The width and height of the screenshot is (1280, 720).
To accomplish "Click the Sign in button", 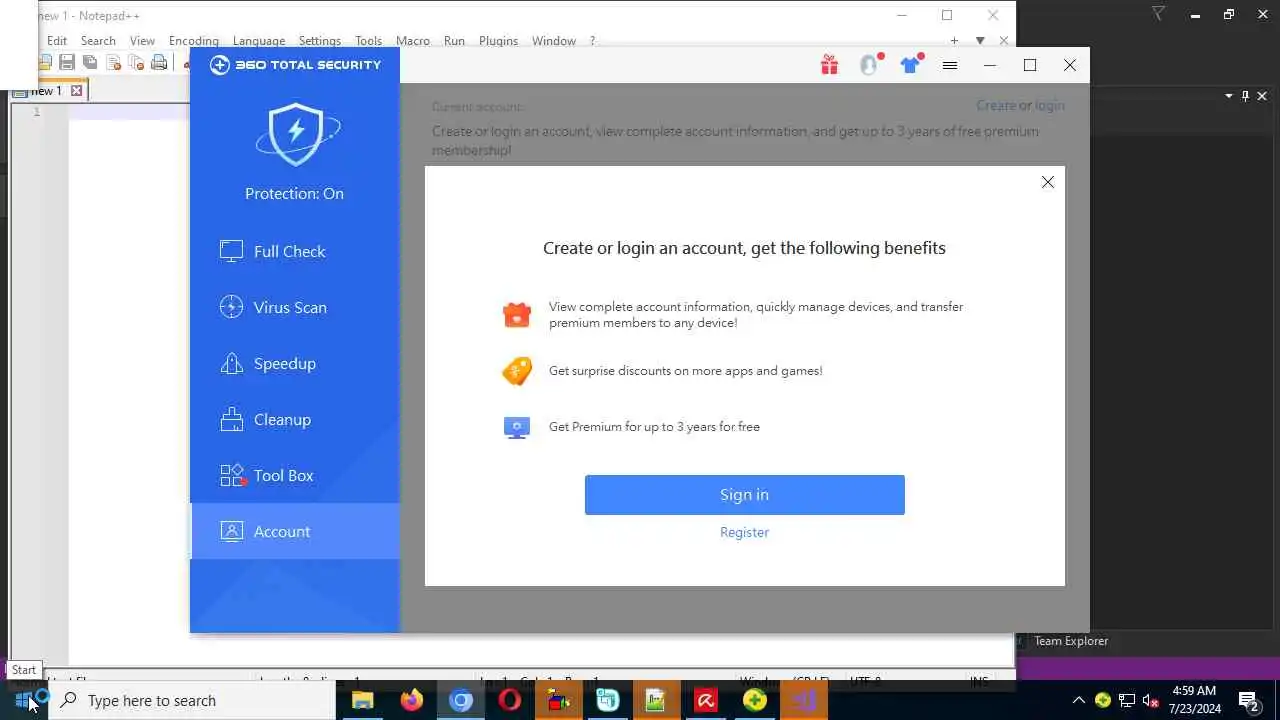I will pos(745,495).
